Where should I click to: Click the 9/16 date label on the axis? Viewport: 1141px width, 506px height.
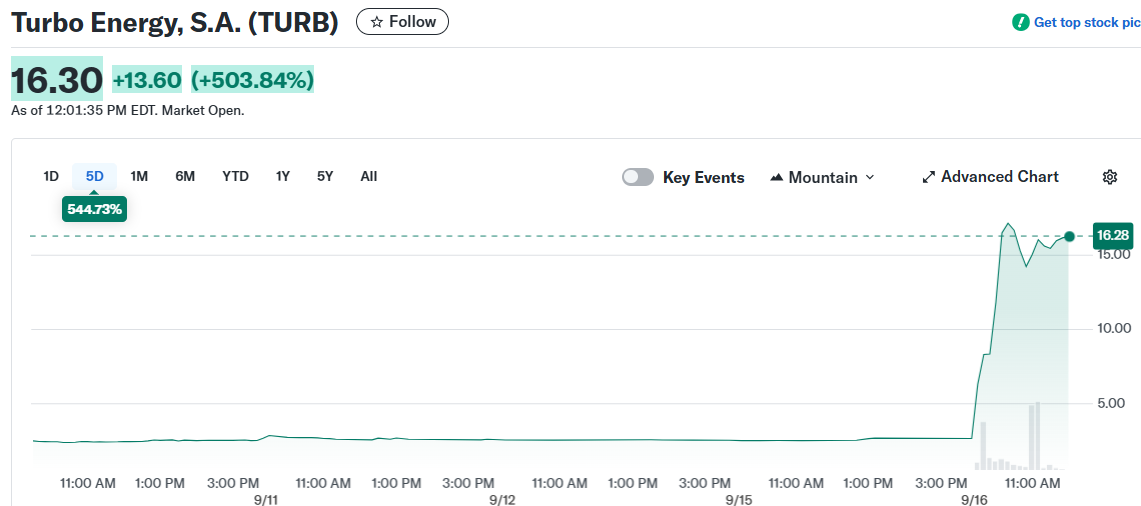tap(974, 500)
